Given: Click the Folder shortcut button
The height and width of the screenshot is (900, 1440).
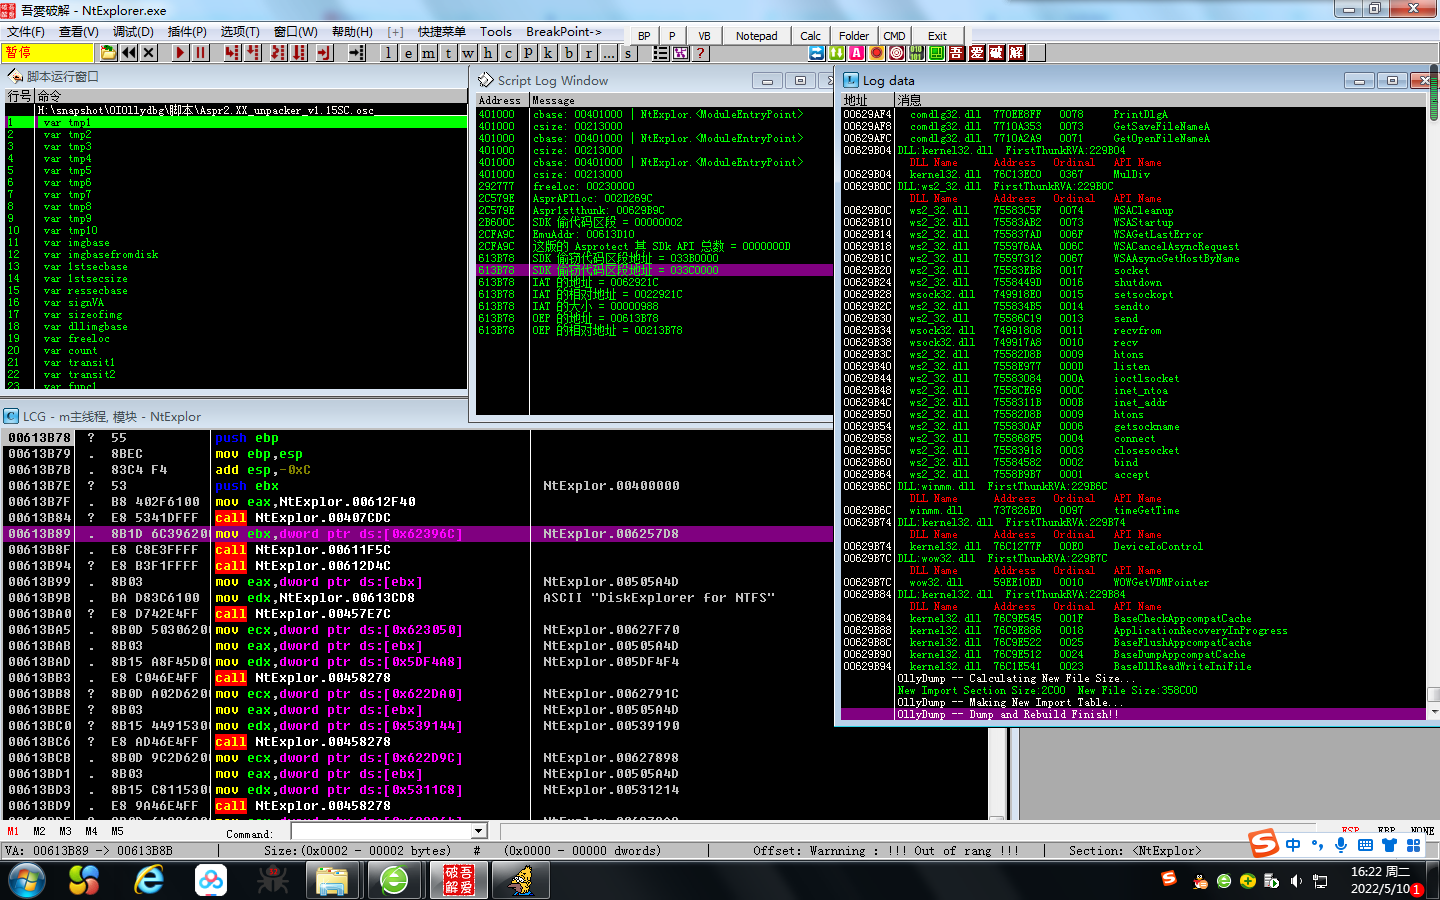Looking at the screenshot, I should [854, 36].
